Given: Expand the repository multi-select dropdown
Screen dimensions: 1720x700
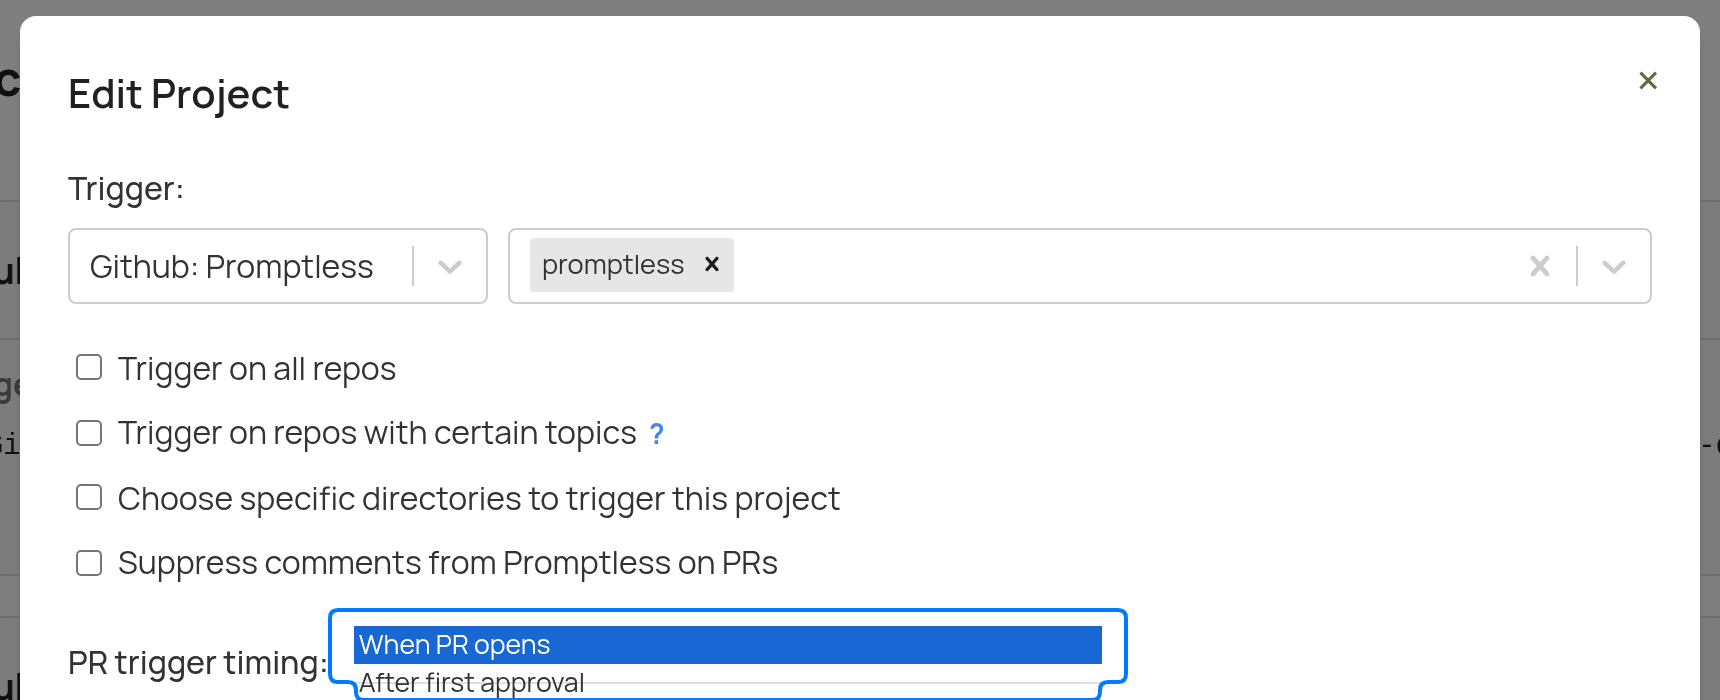Looking at the screenshot, I should tap(1612, 266).
